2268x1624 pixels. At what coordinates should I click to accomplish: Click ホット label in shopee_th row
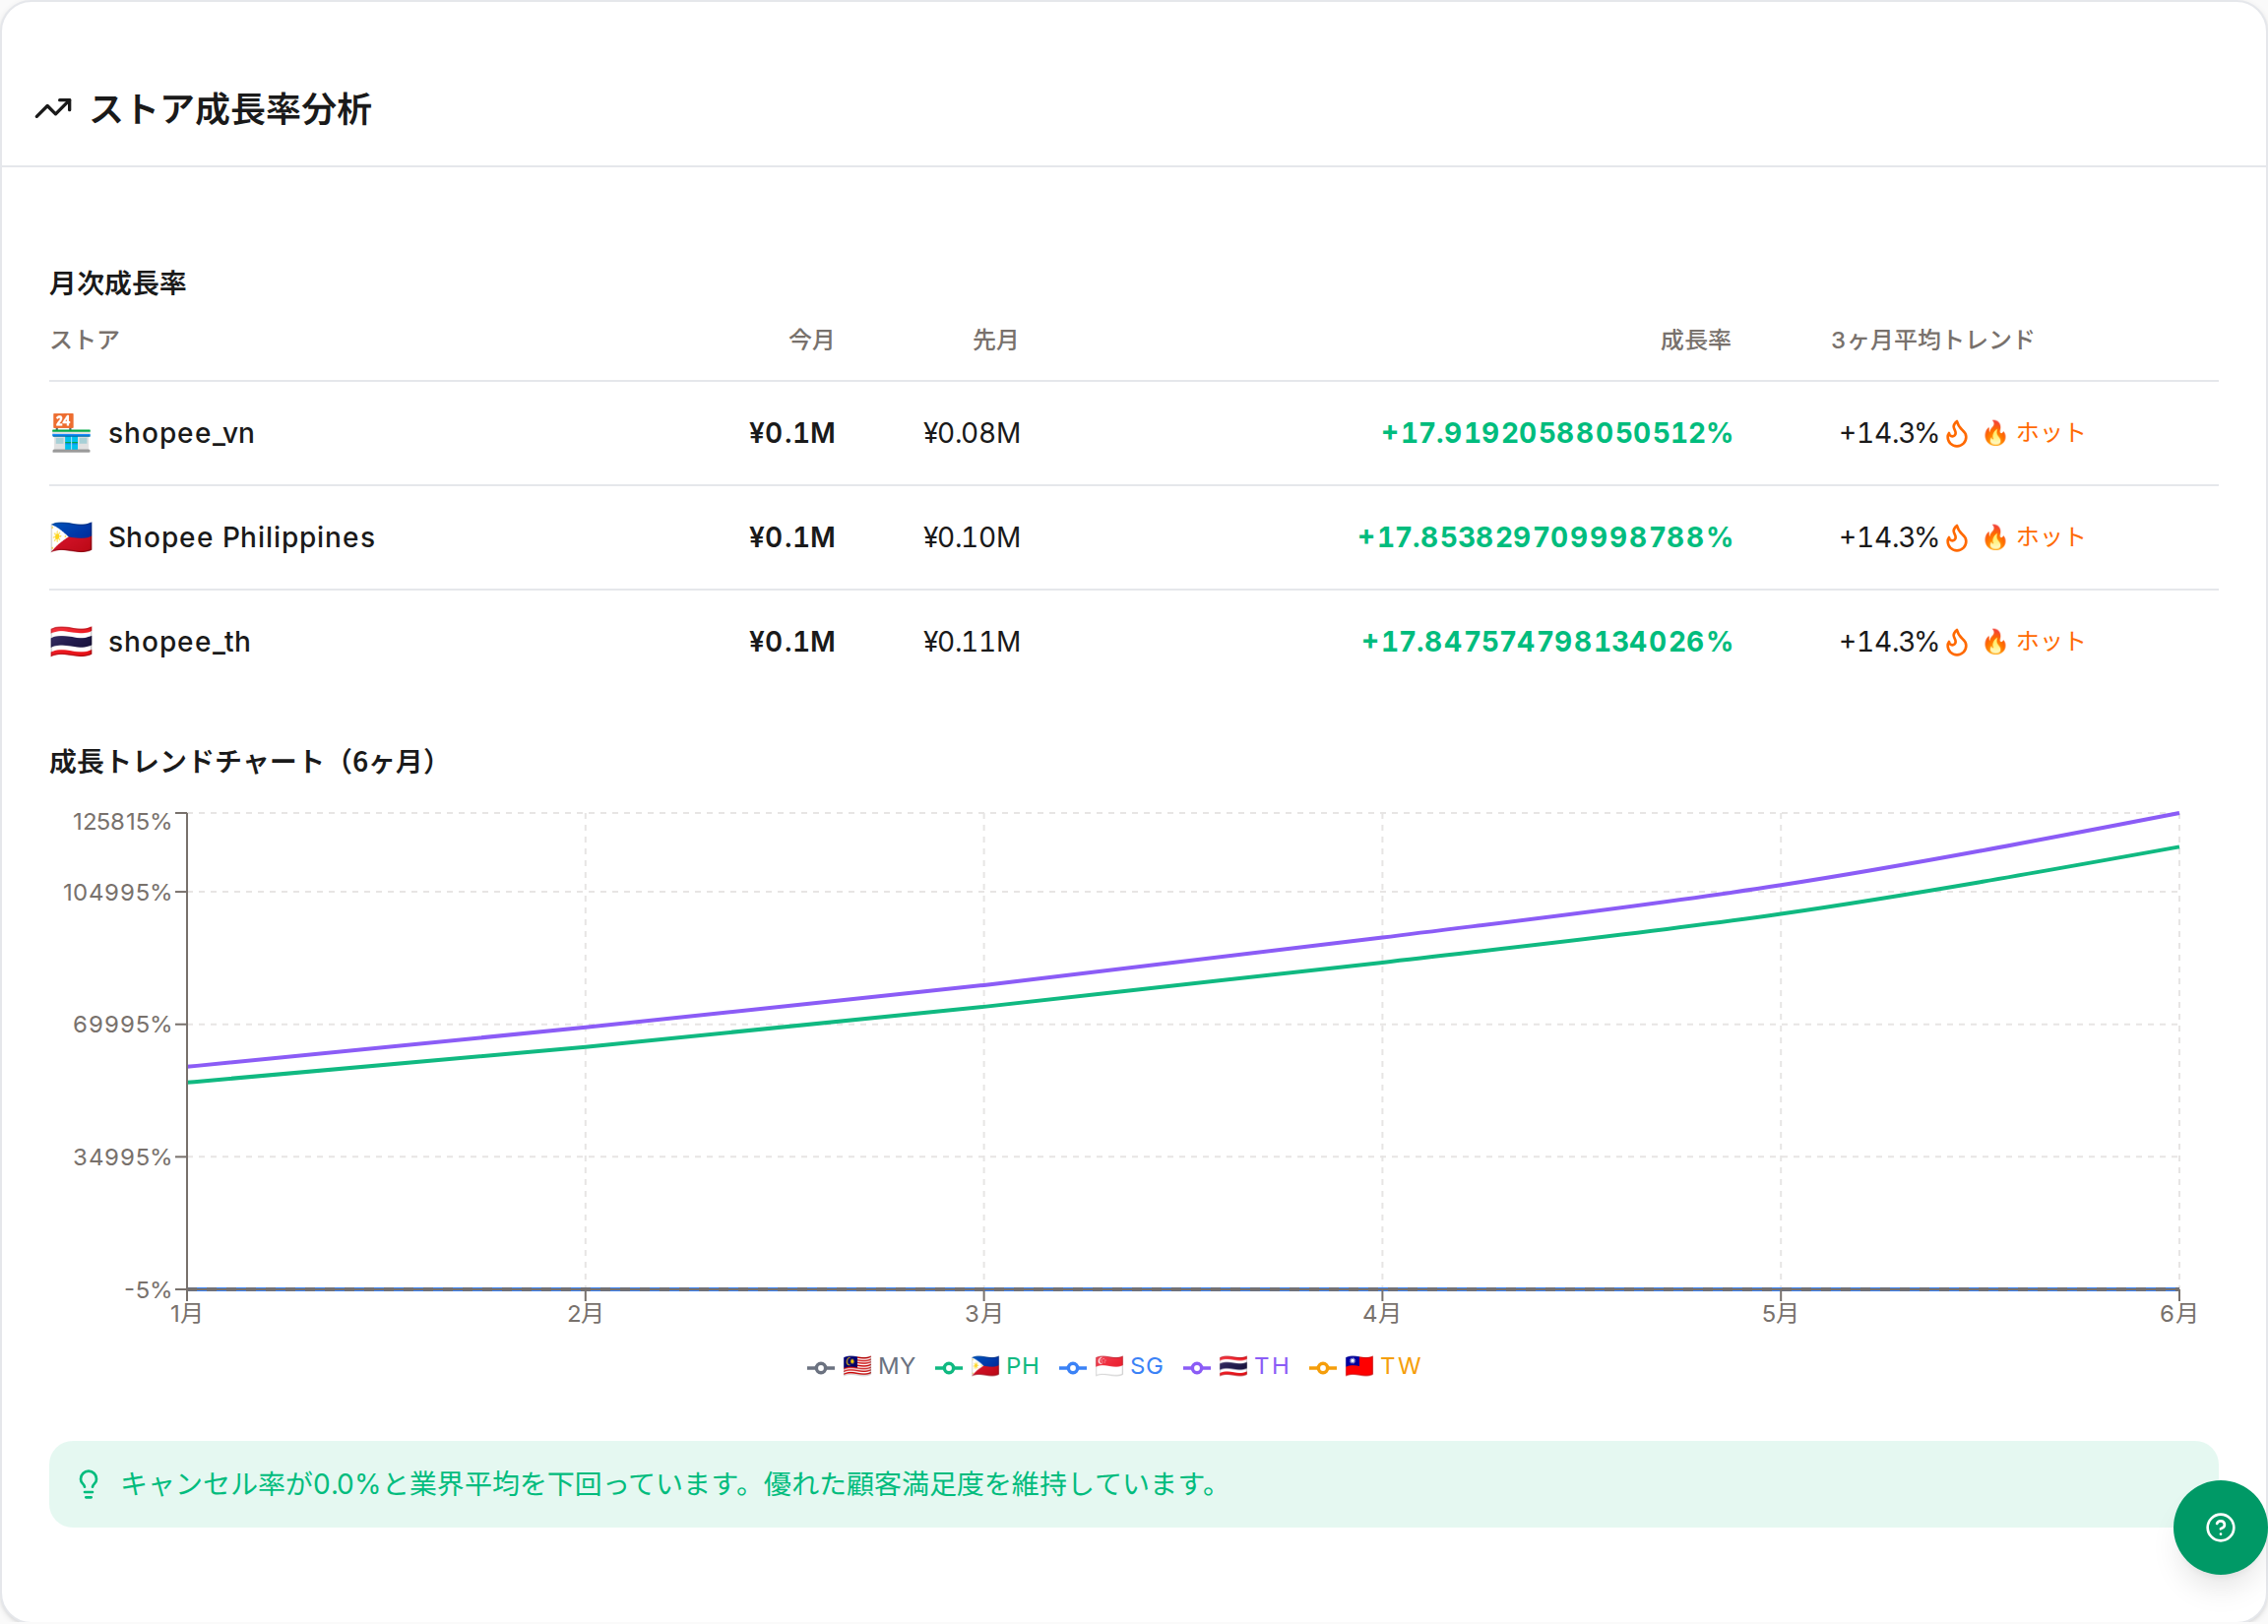(x=2049, y=642)
